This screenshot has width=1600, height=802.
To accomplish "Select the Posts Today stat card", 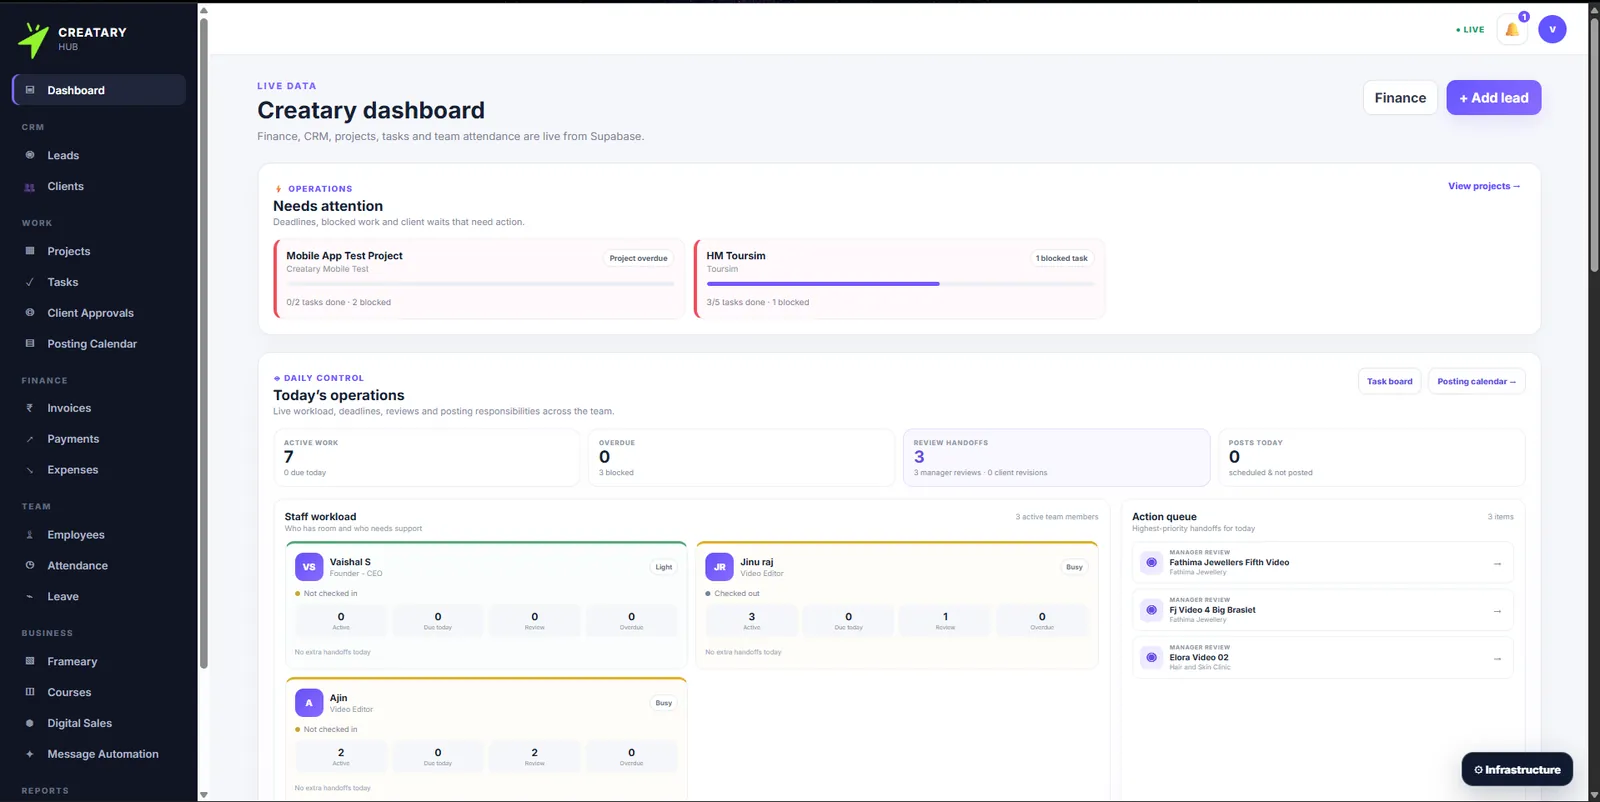I will pos(1372,458).
